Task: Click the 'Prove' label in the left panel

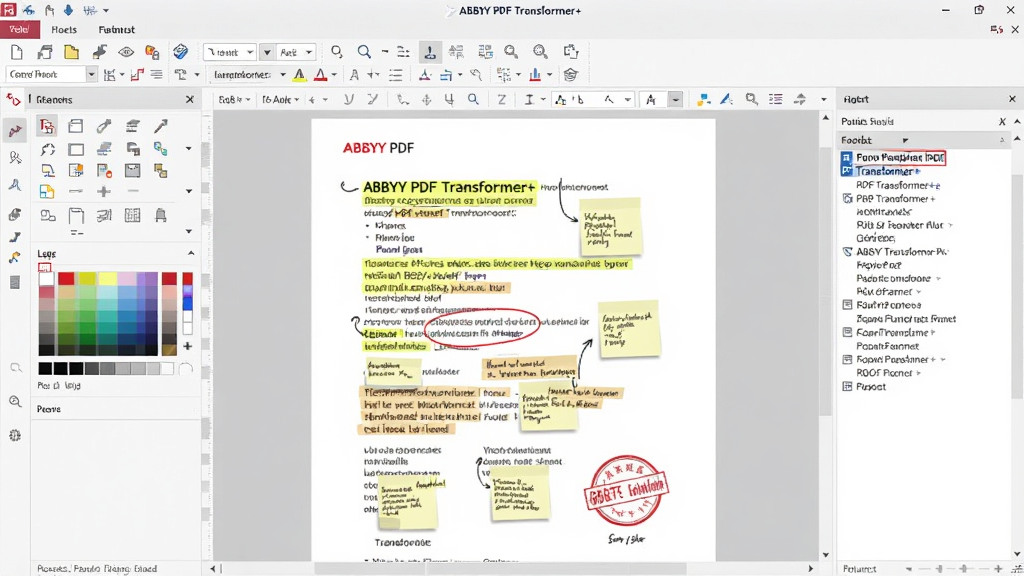Action: click(49, 409)
